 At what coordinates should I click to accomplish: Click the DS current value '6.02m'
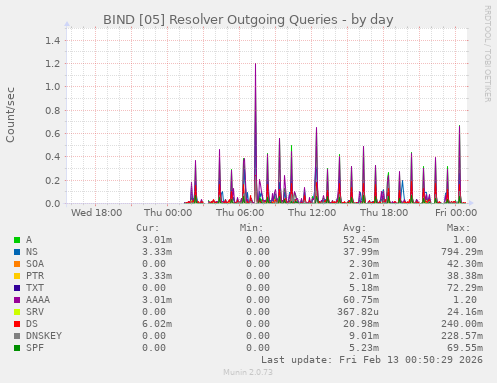[157, 324]
